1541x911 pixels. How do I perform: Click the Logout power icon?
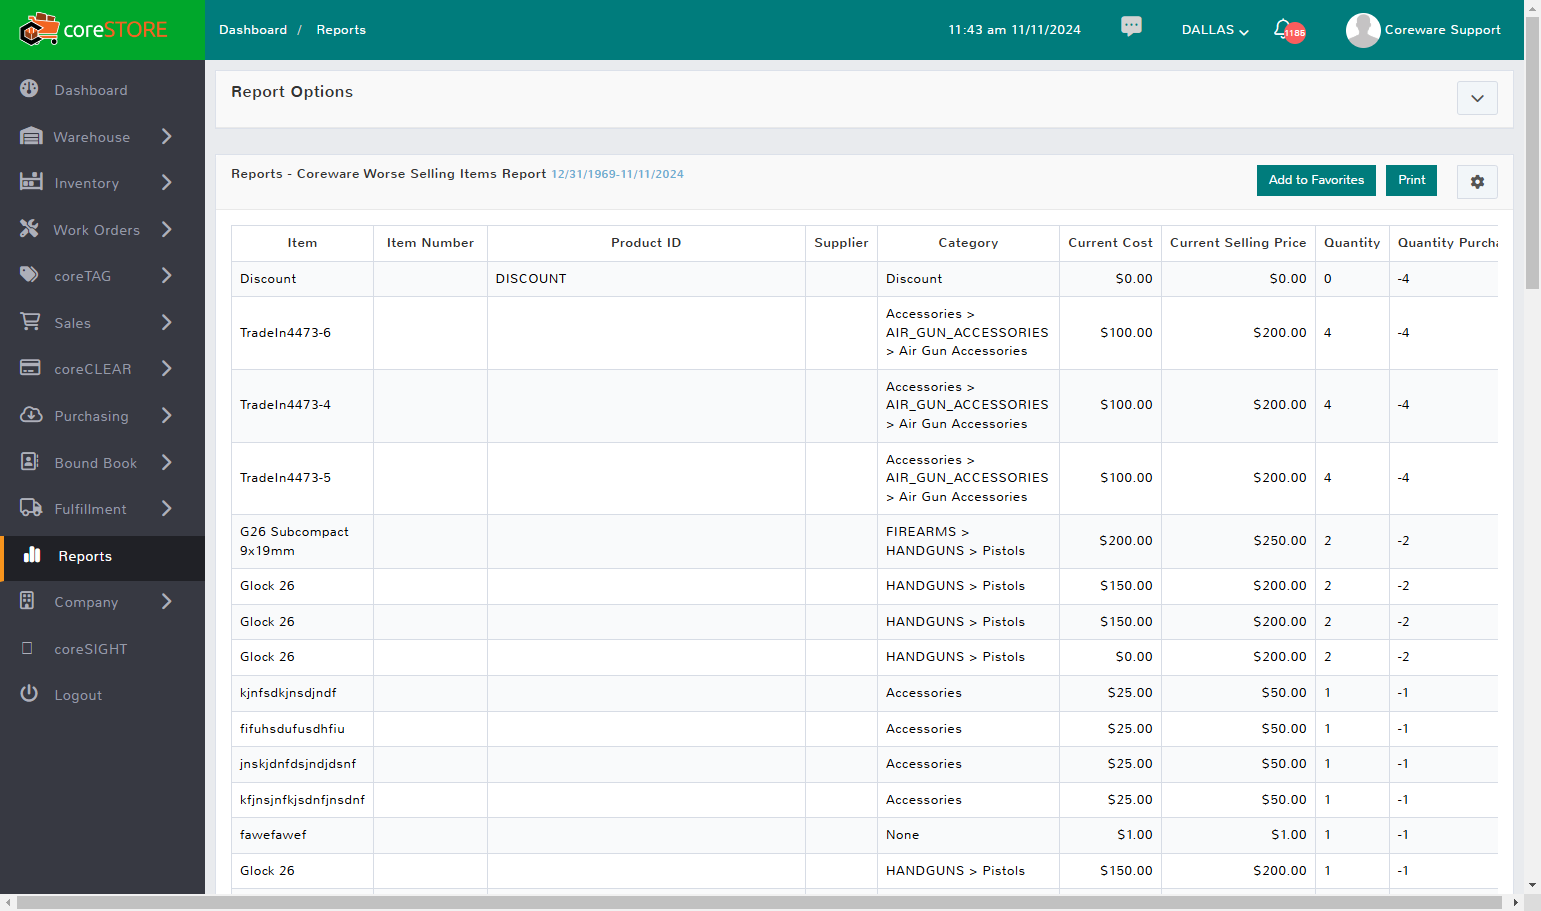point(29,694)
